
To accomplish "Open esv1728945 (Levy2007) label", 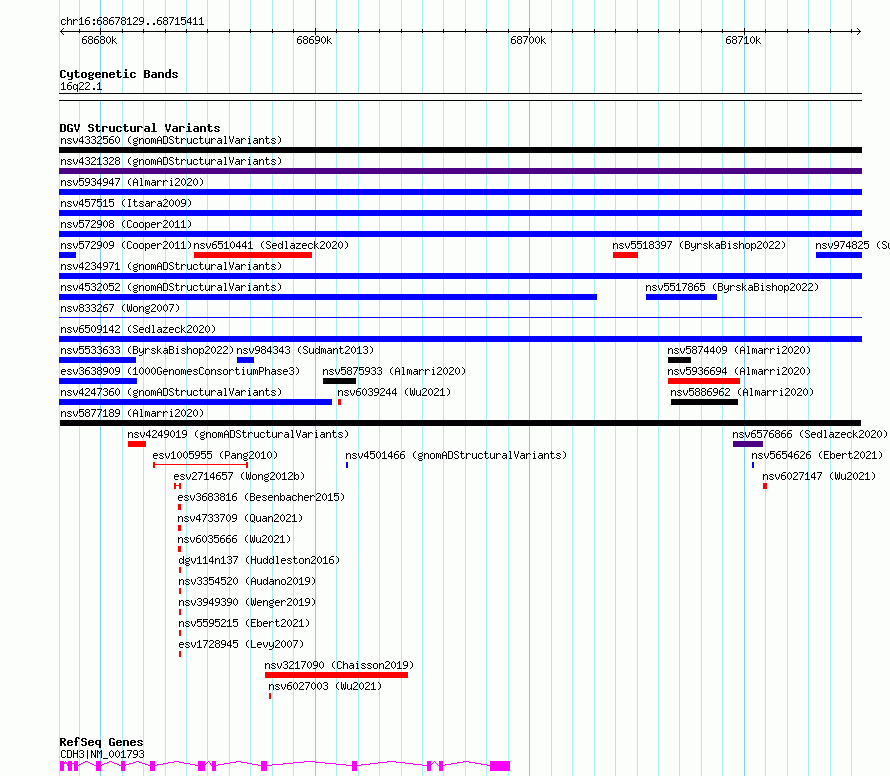I will [x=241, y=644].
